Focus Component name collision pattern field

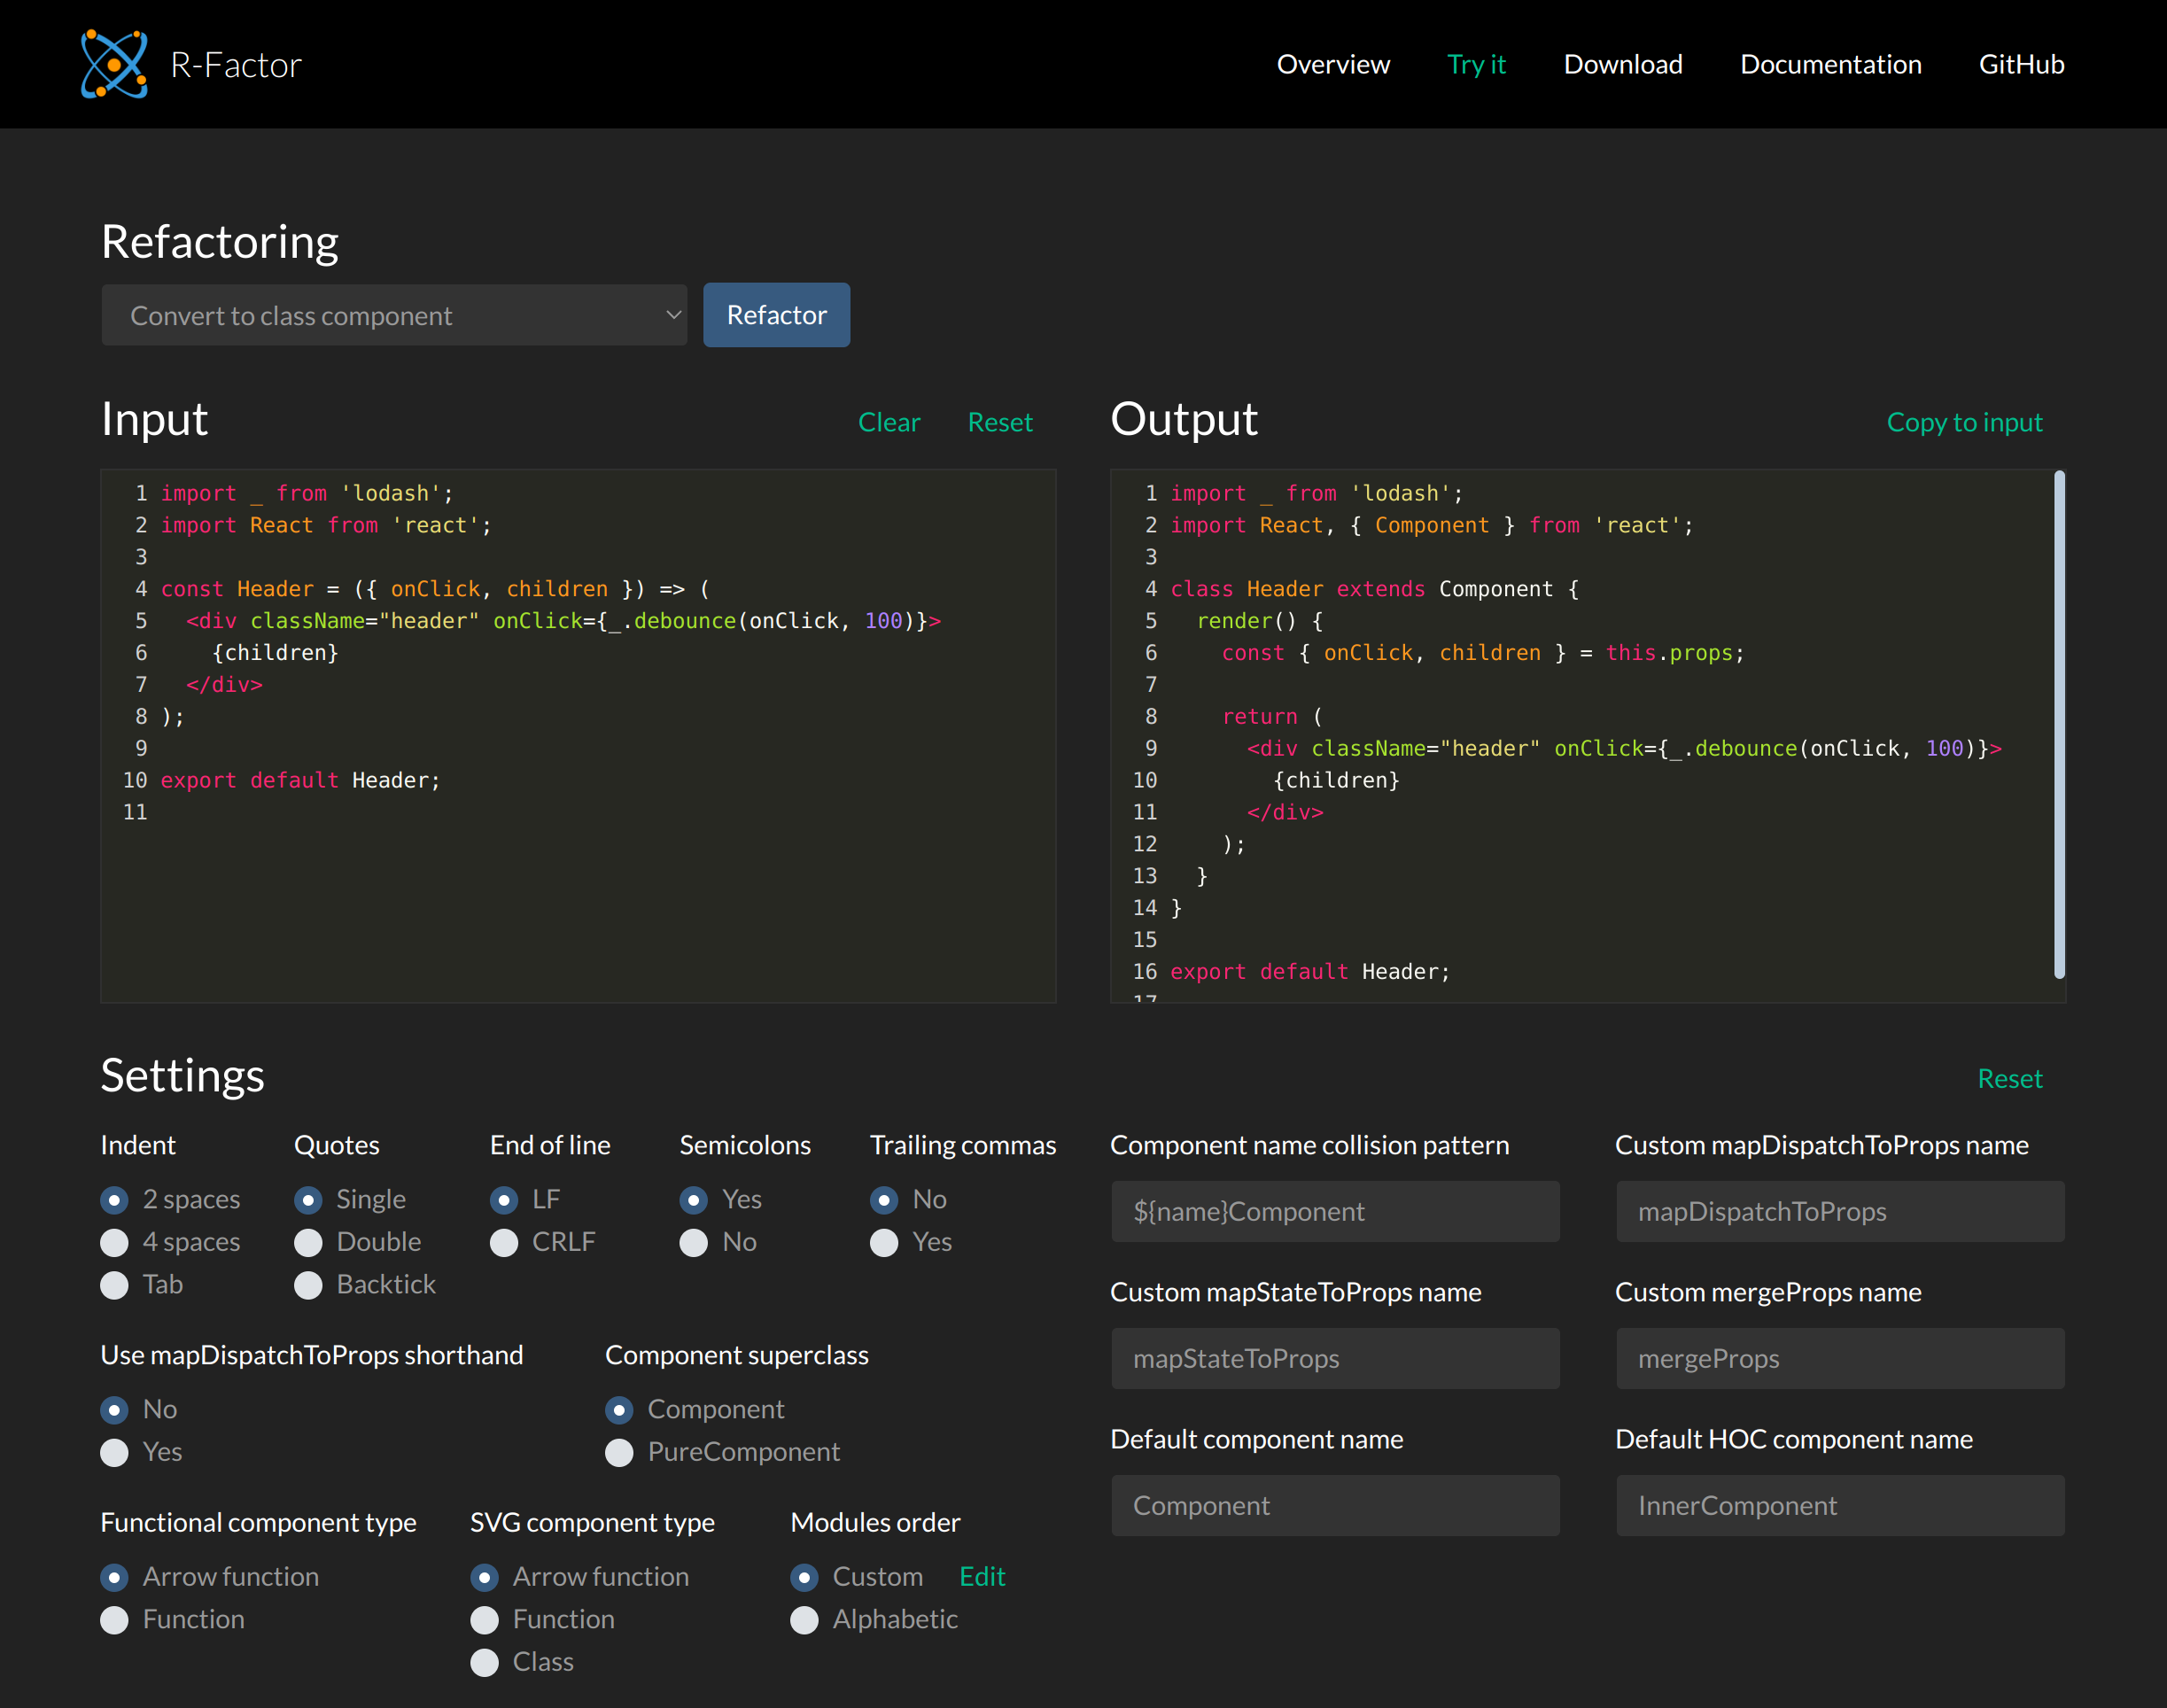coord(1335,1211)
